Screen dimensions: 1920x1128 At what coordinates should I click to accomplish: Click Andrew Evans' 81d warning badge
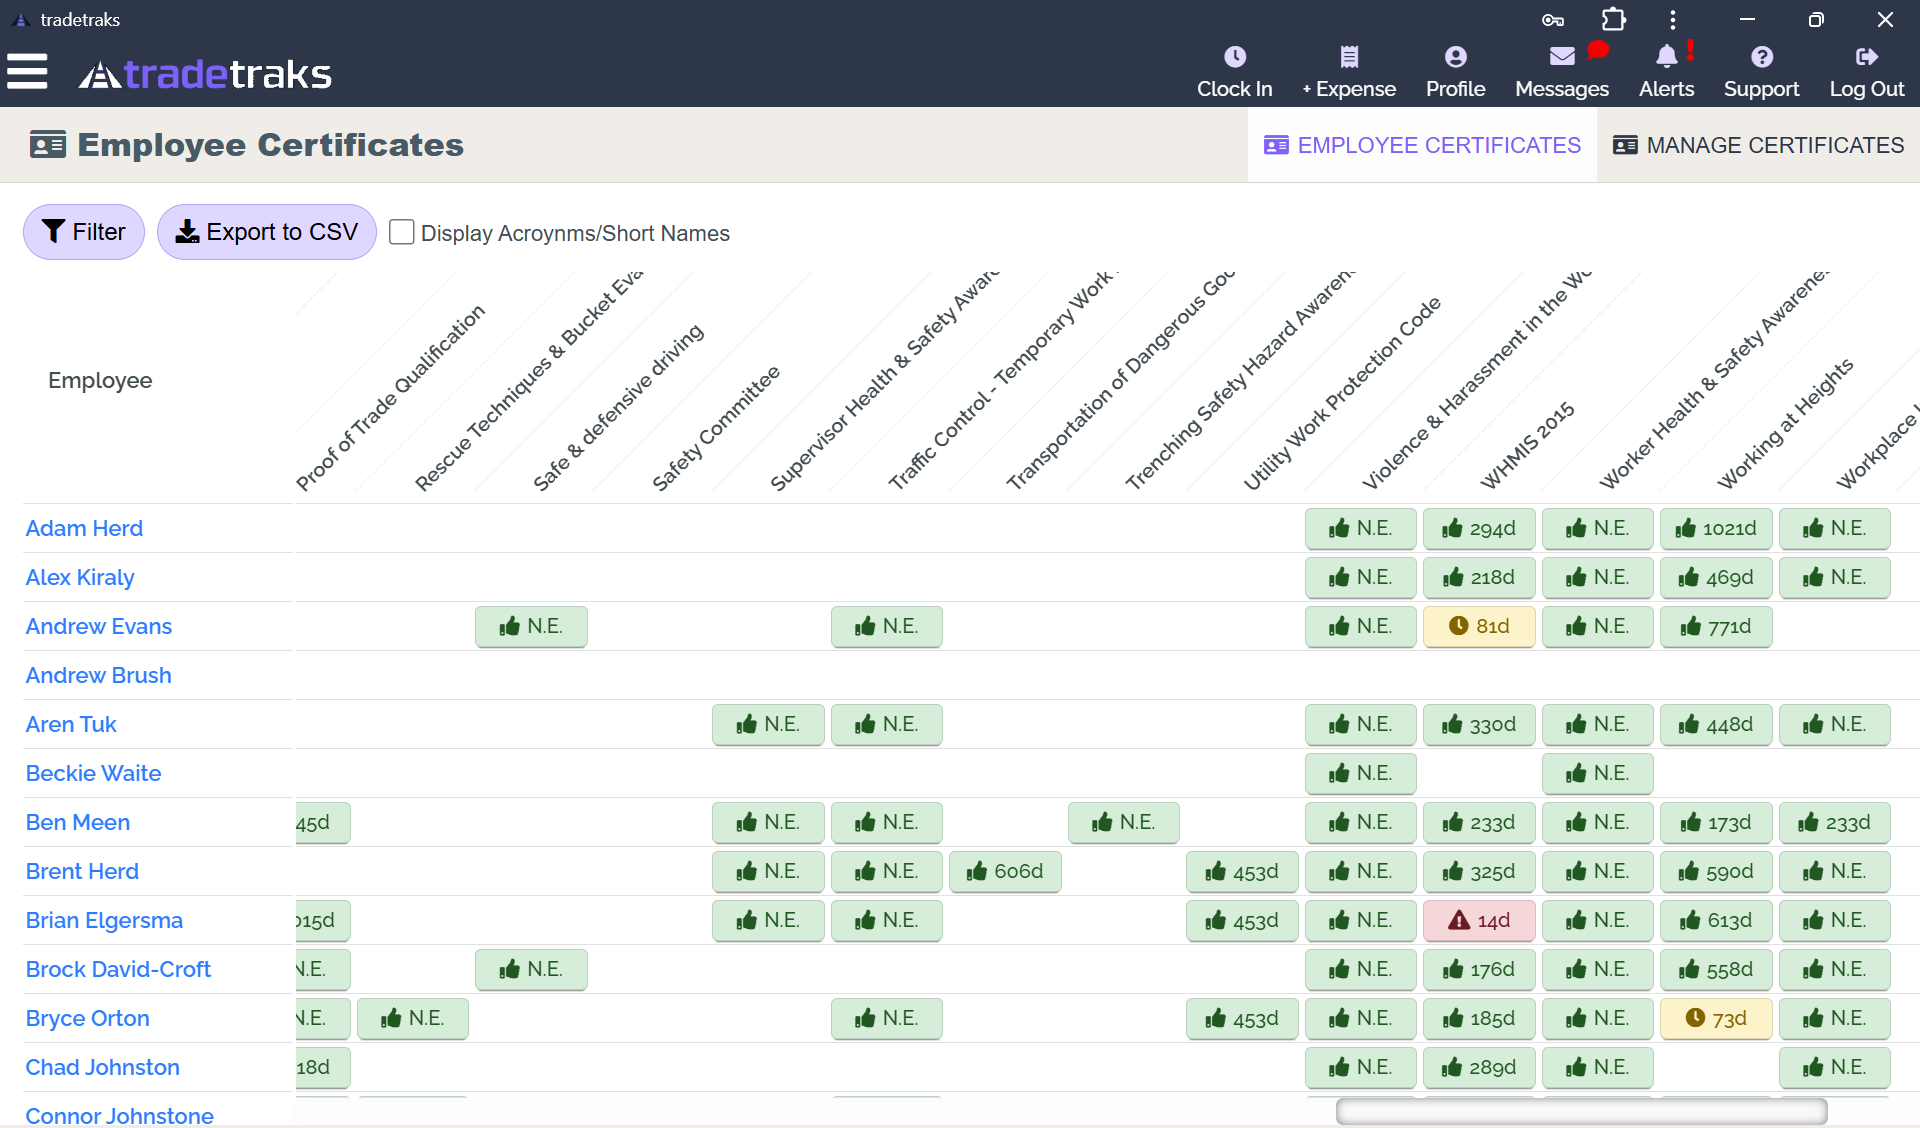[1479, 626]
